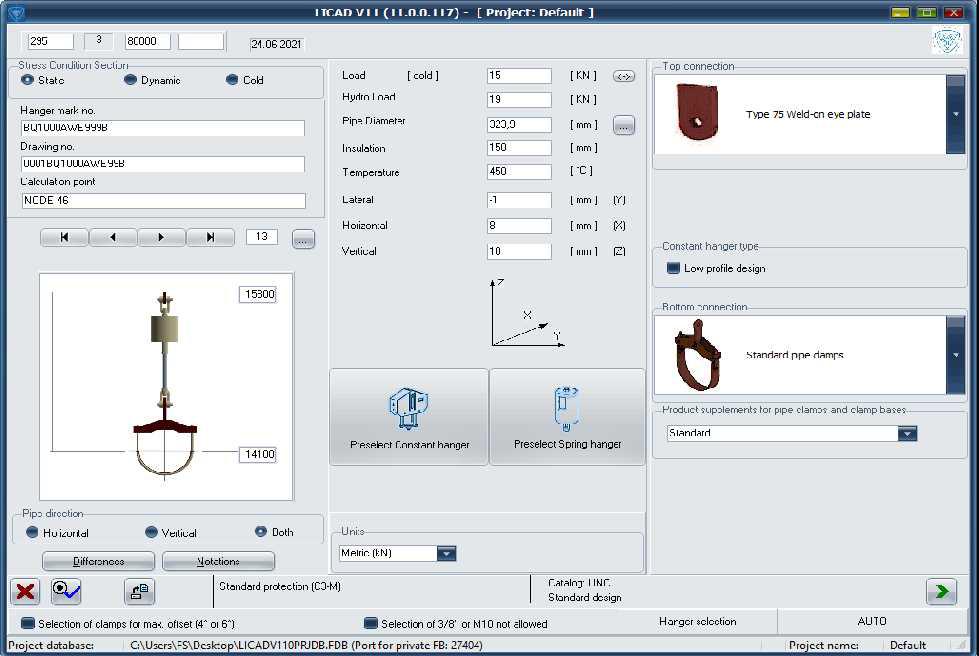Go to next record button
The height and width of the screenshot is (656, 979).
161,237
